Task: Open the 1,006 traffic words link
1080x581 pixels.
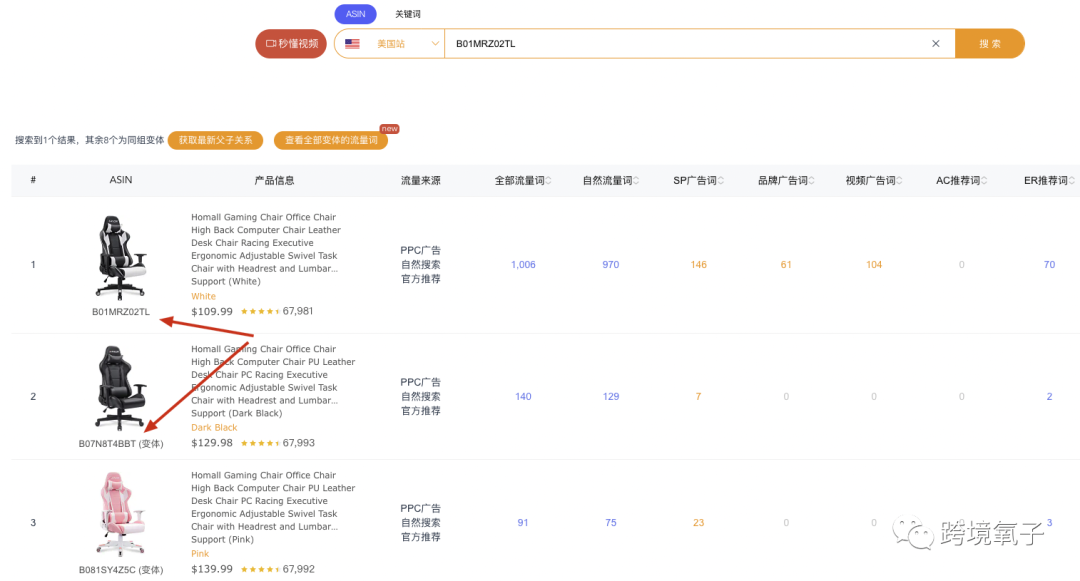Action: [523, 264]
